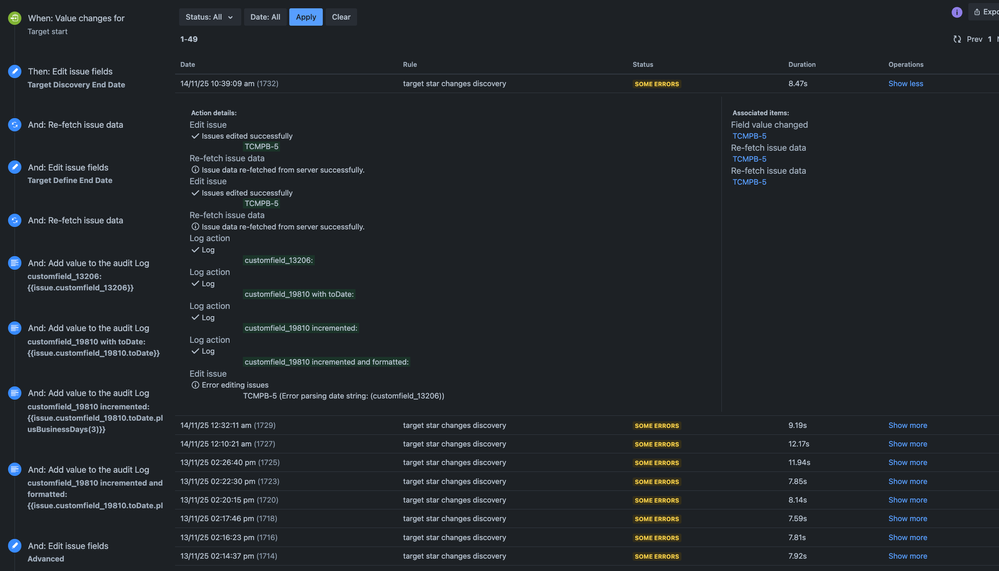Click audit log icon for customfield_19810 incremented step
999x571 pixels.
click(x=15, y=393)
